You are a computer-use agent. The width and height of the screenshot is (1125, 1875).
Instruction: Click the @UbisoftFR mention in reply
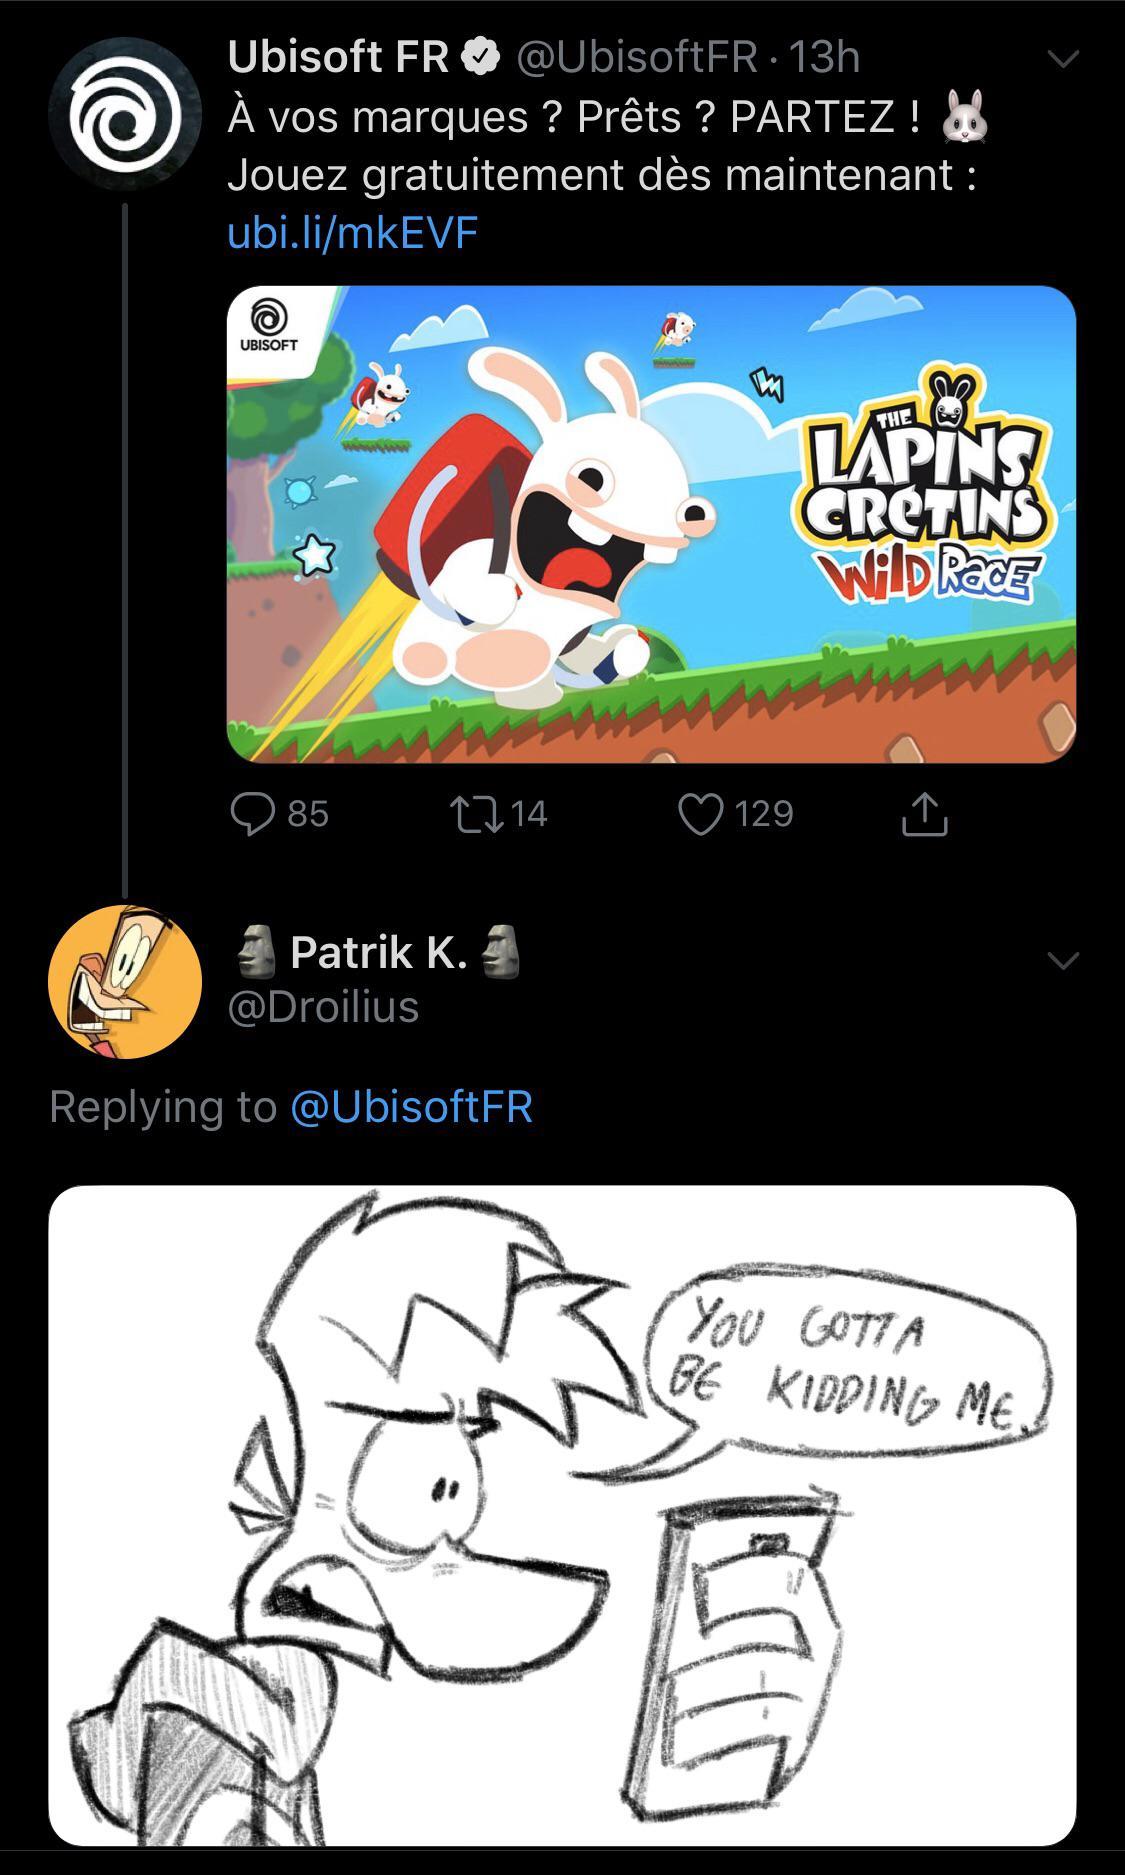tap(411, 1106)
